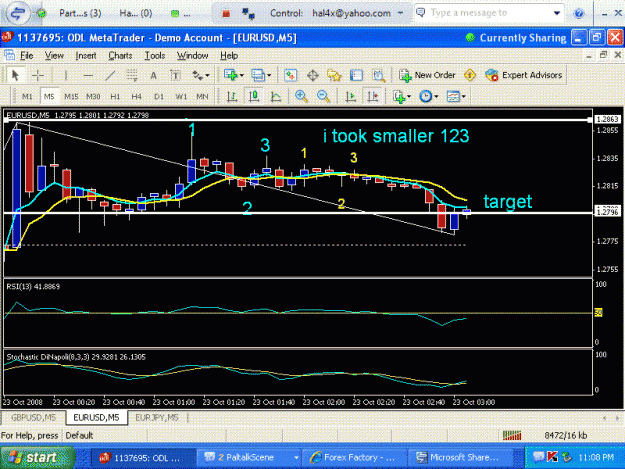Select the arrow cursor tool
This screenshot has width=625, height=469.
15,75
